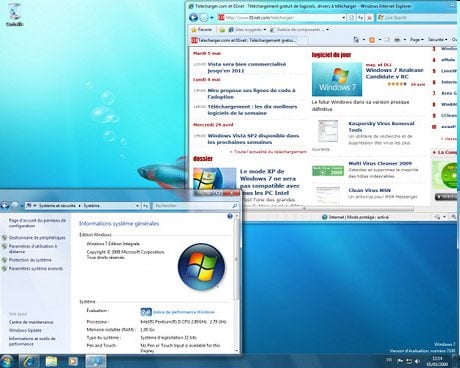Open Gestionnaire de périphériques
This screenshot has height=368, width=460.
coord(37,238)
